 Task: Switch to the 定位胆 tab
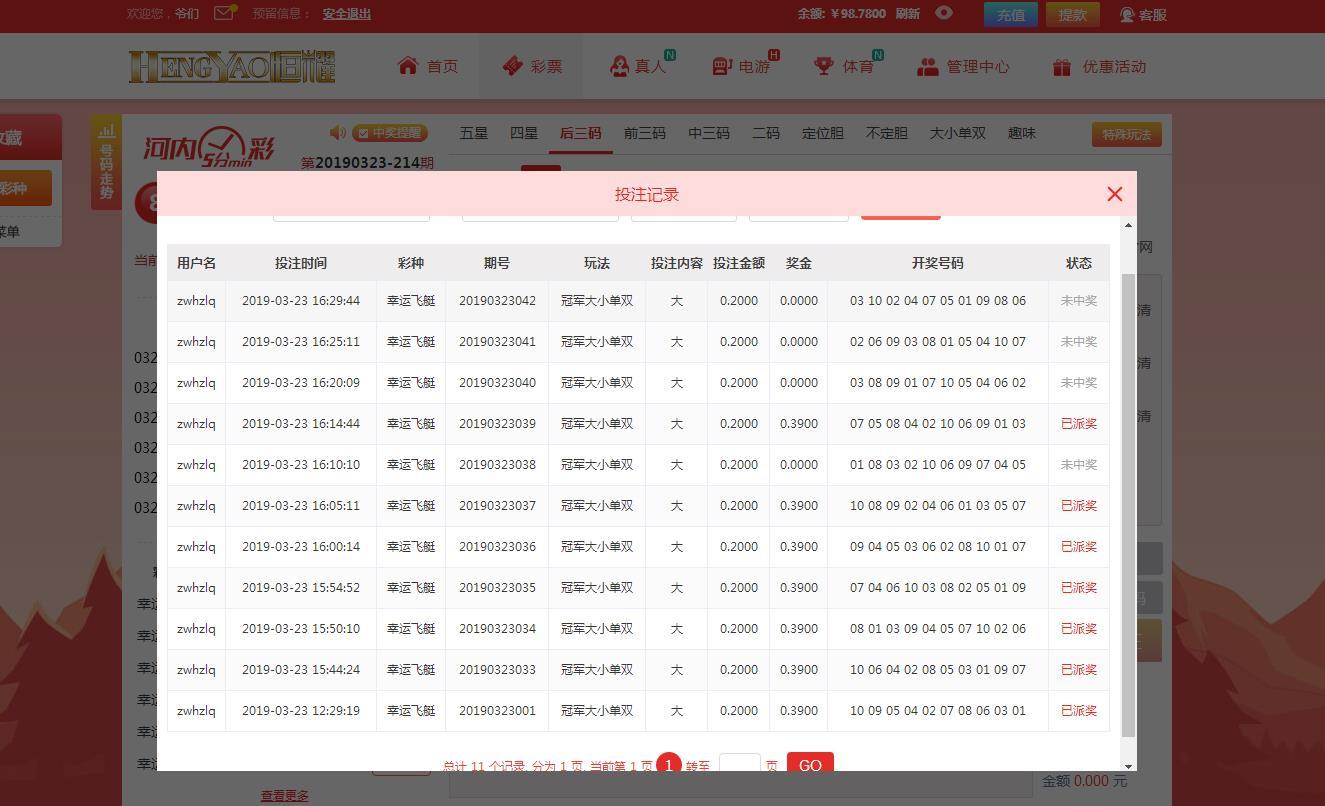pyautogui.click(x=823, y=133)
